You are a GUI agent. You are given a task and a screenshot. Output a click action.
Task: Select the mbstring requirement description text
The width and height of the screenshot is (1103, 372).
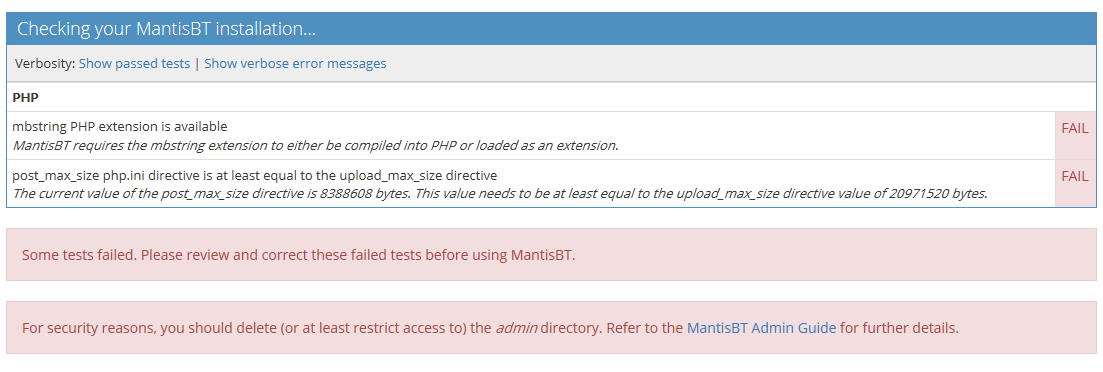tap(316, 146)
